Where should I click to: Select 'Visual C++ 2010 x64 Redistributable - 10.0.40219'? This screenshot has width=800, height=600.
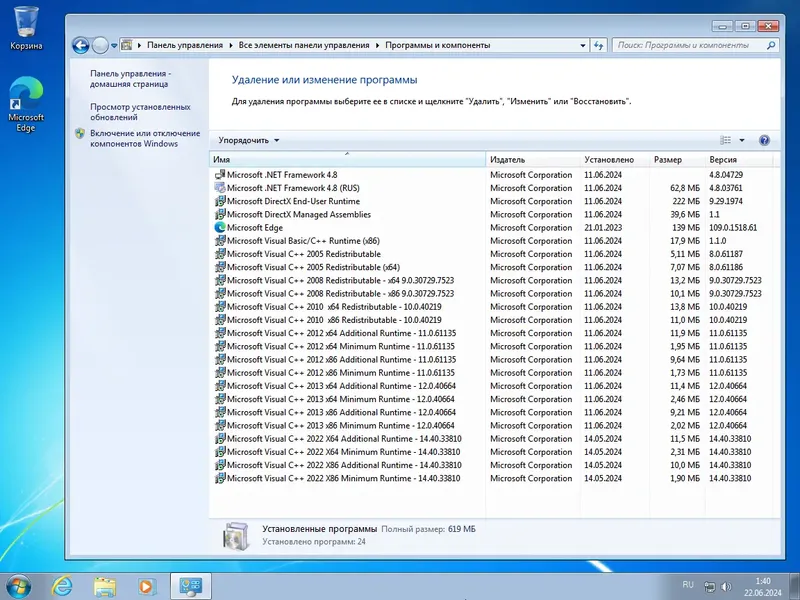coord(334,307)
